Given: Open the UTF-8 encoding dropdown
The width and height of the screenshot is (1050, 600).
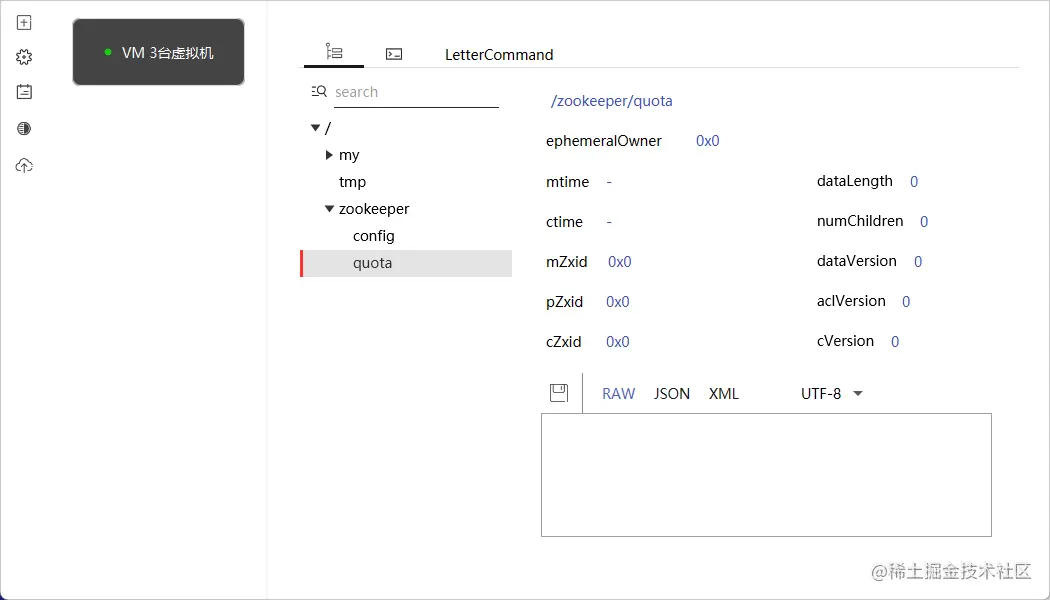Looking at the screenshot, I should click(x=832, y=394).
